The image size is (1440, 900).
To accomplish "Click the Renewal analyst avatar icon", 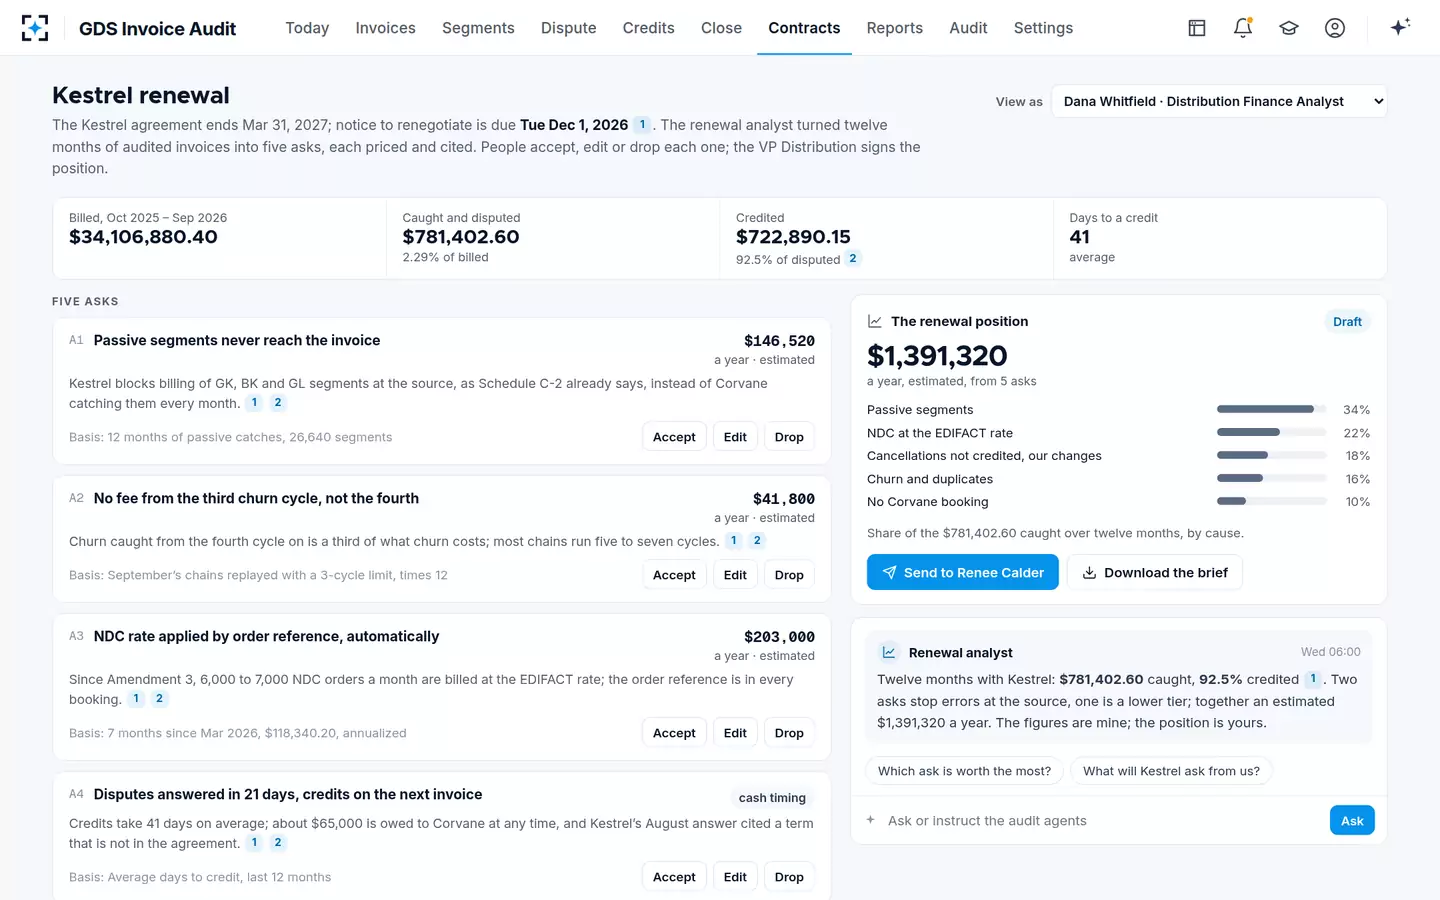I will [888, 652].
